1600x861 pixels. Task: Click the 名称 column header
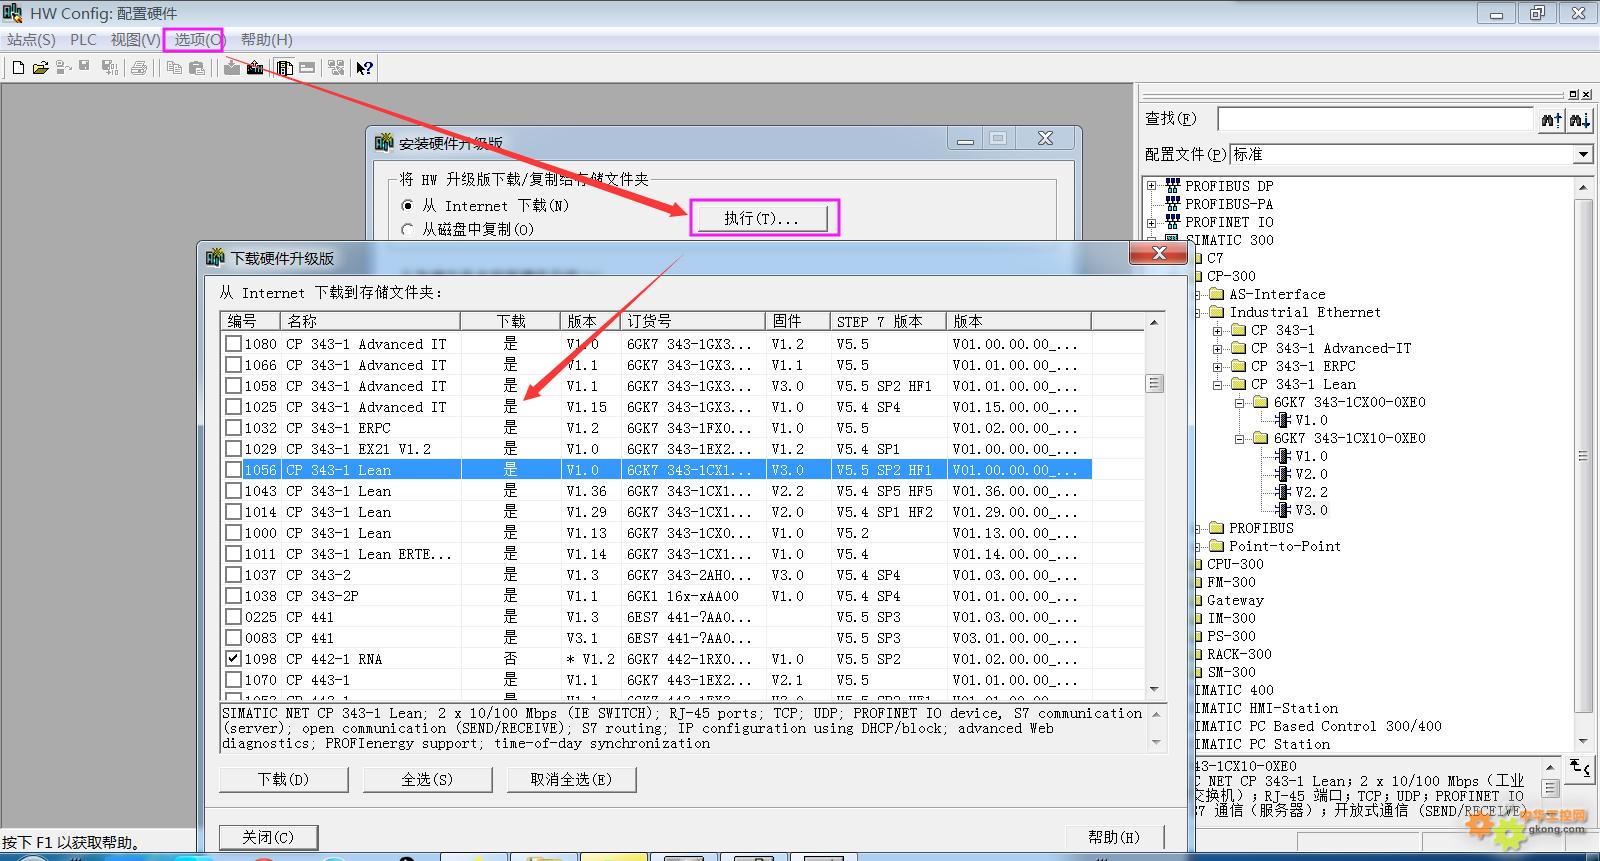pos(371,321)
